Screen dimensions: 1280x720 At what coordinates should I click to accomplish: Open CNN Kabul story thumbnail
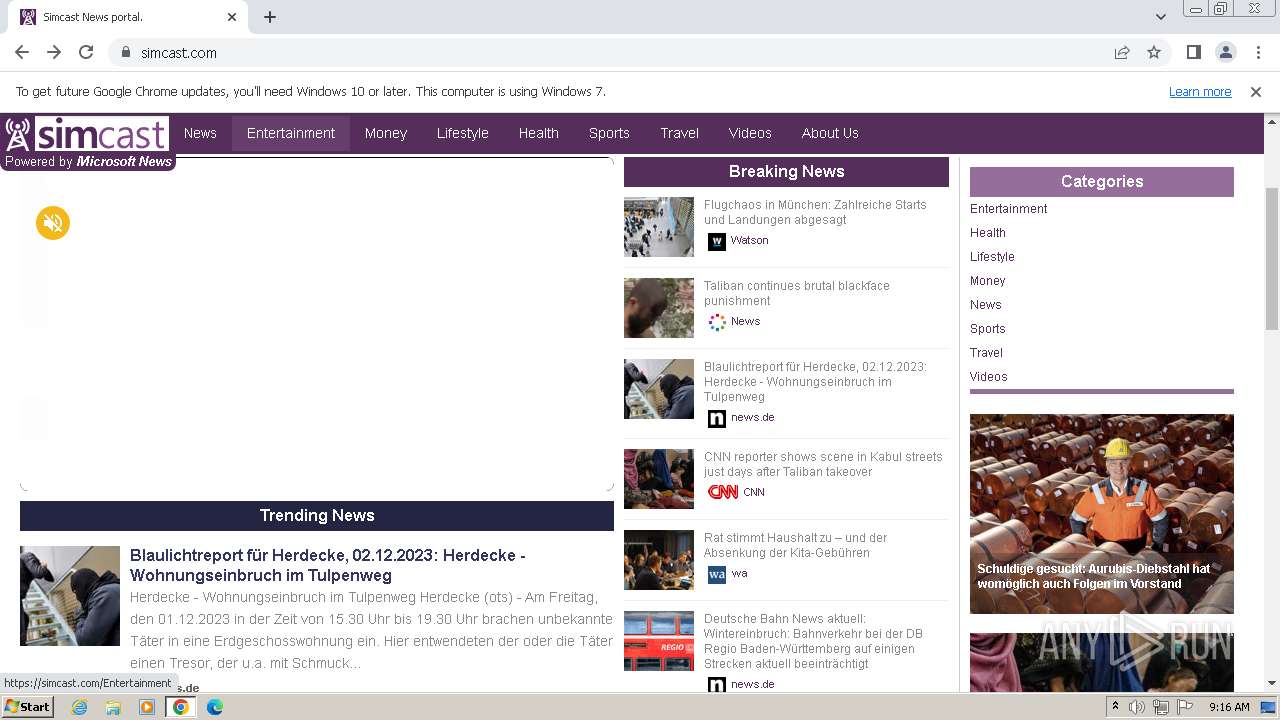pos(659,479)
